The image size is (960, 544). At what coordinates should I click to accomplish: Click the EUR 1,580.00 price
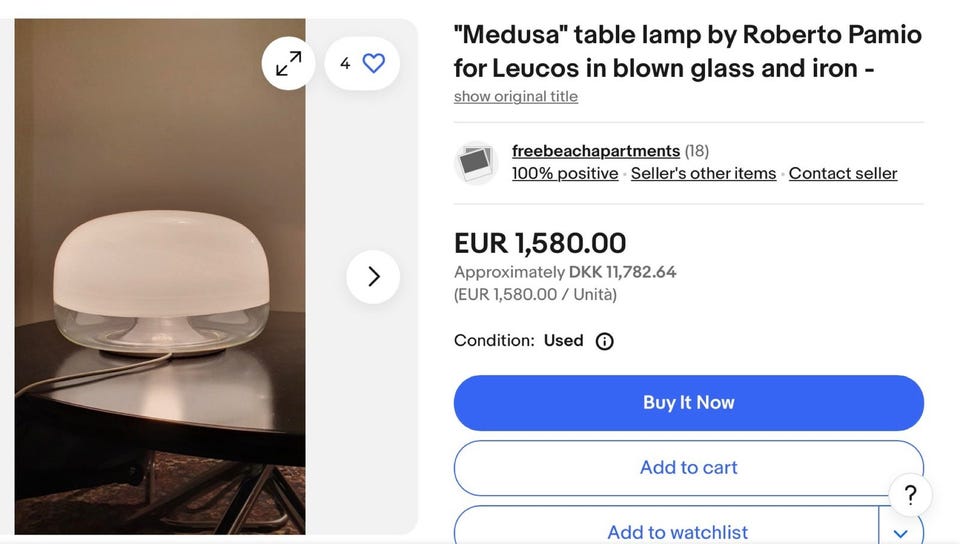pos(540,243)
